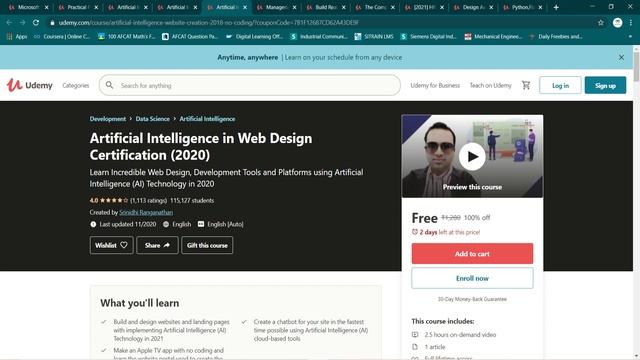
Task: Add course to Wishlist
Action: click(x=111, y=245)
